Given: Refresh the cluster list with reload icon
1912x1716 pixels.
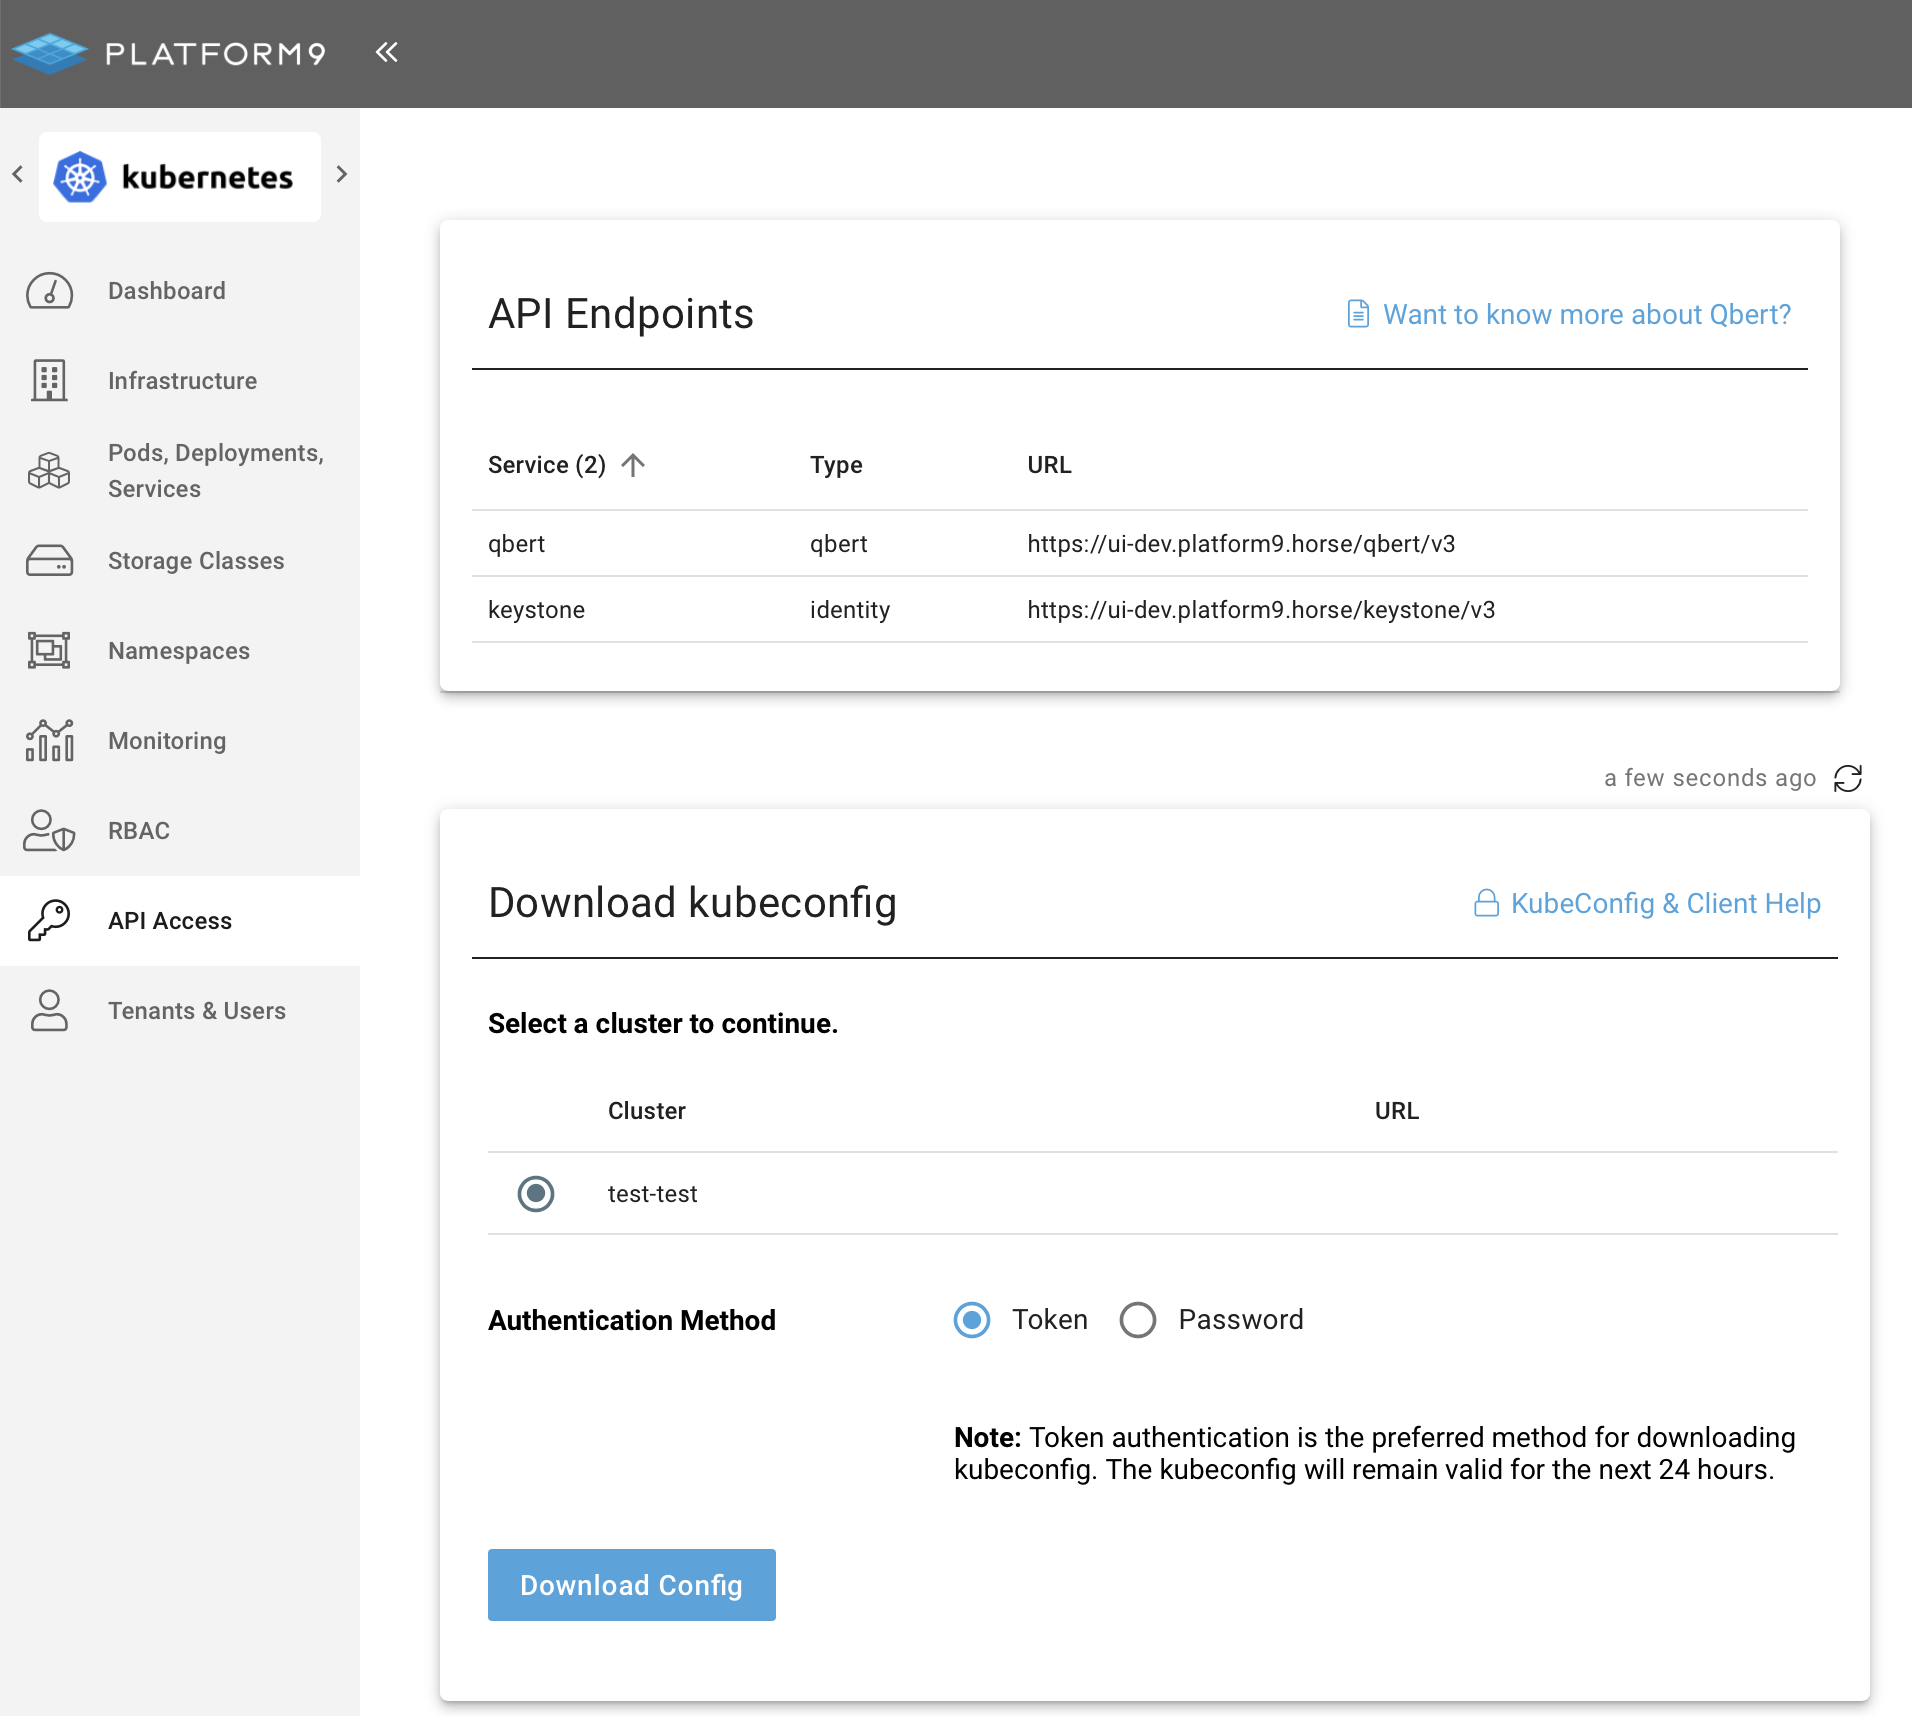Looking at the screenshot, I should click(x=1847, y=778).
